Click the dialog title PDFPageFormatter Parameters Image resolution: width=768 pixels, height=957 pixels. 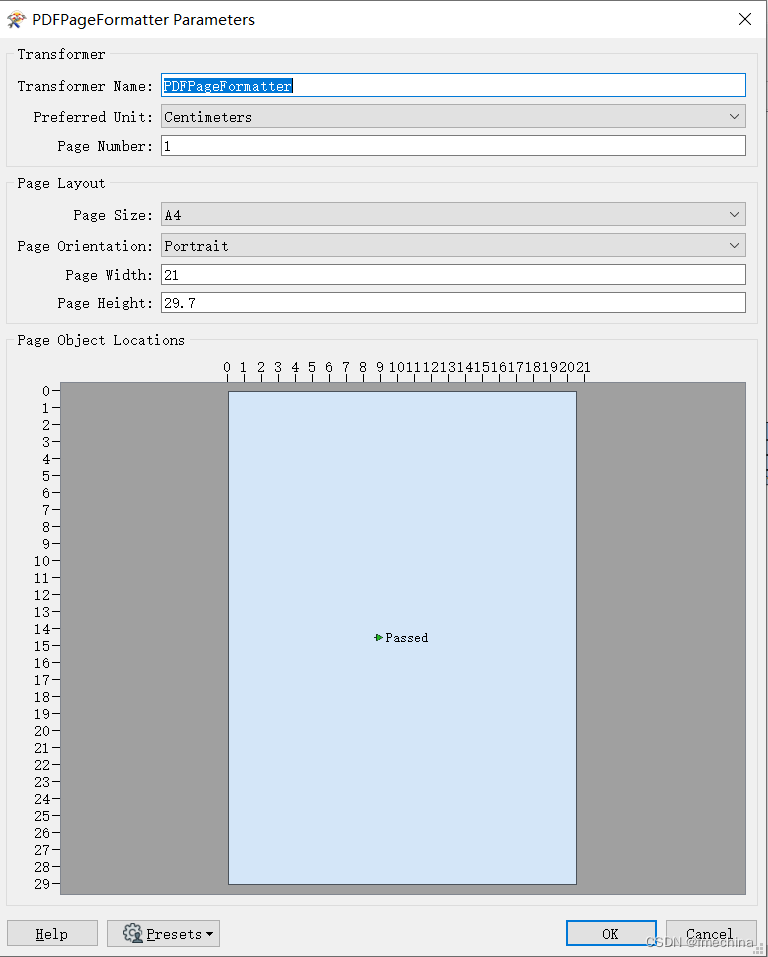(143, 20)
